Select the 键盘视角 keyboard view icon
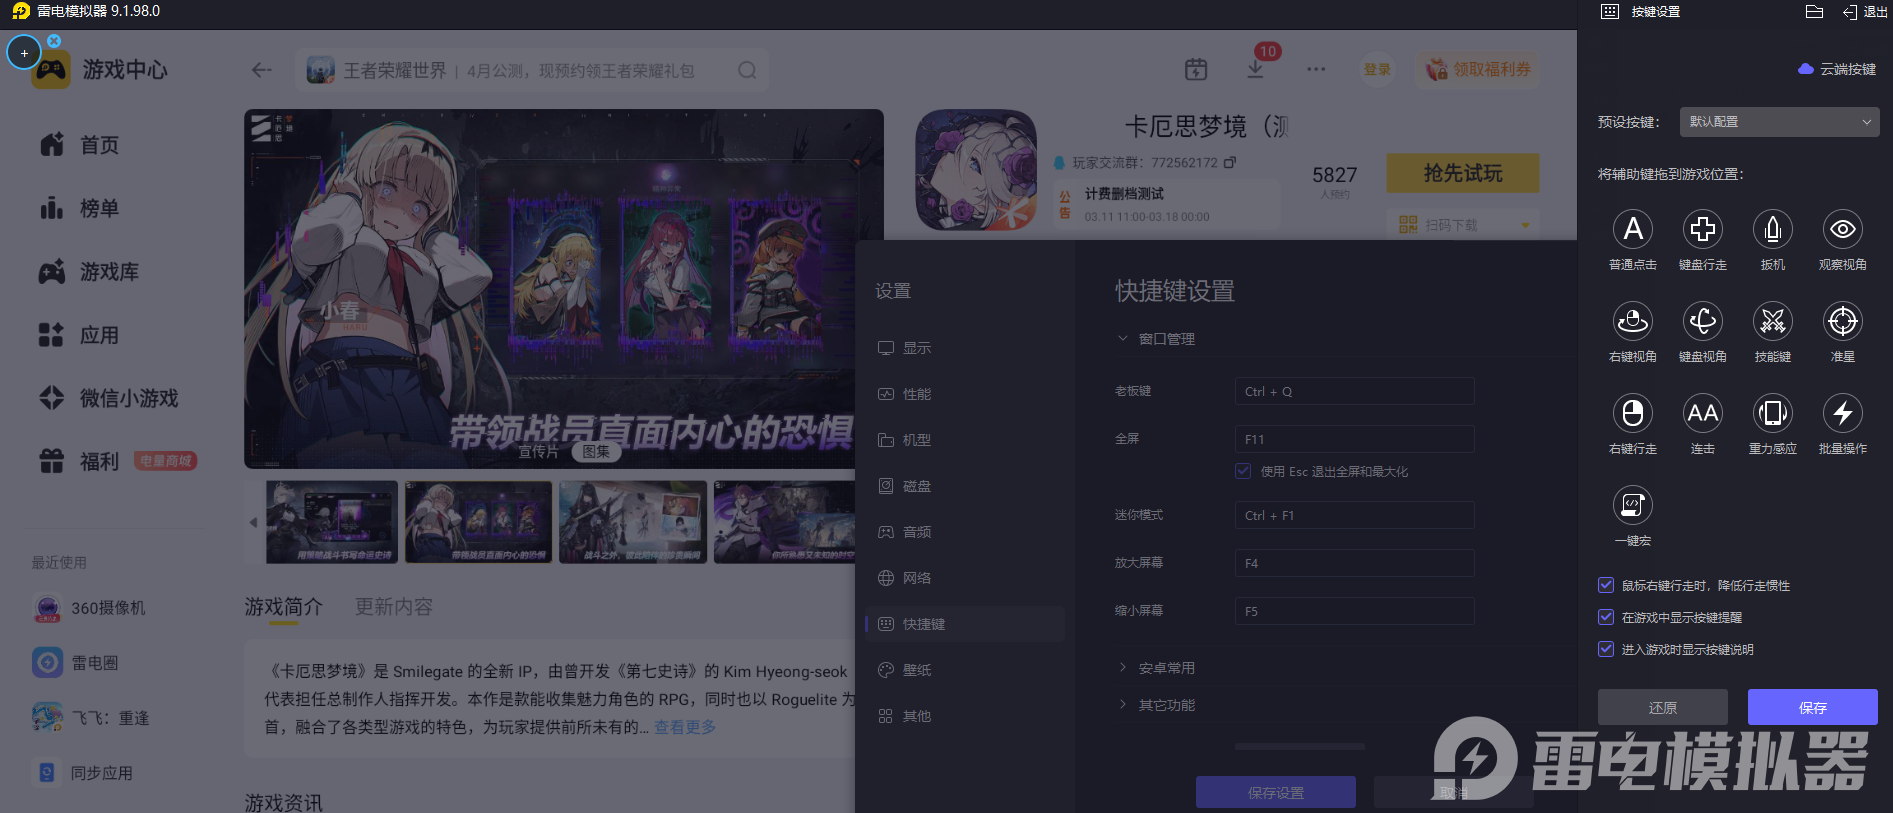 pos(1703,321)
